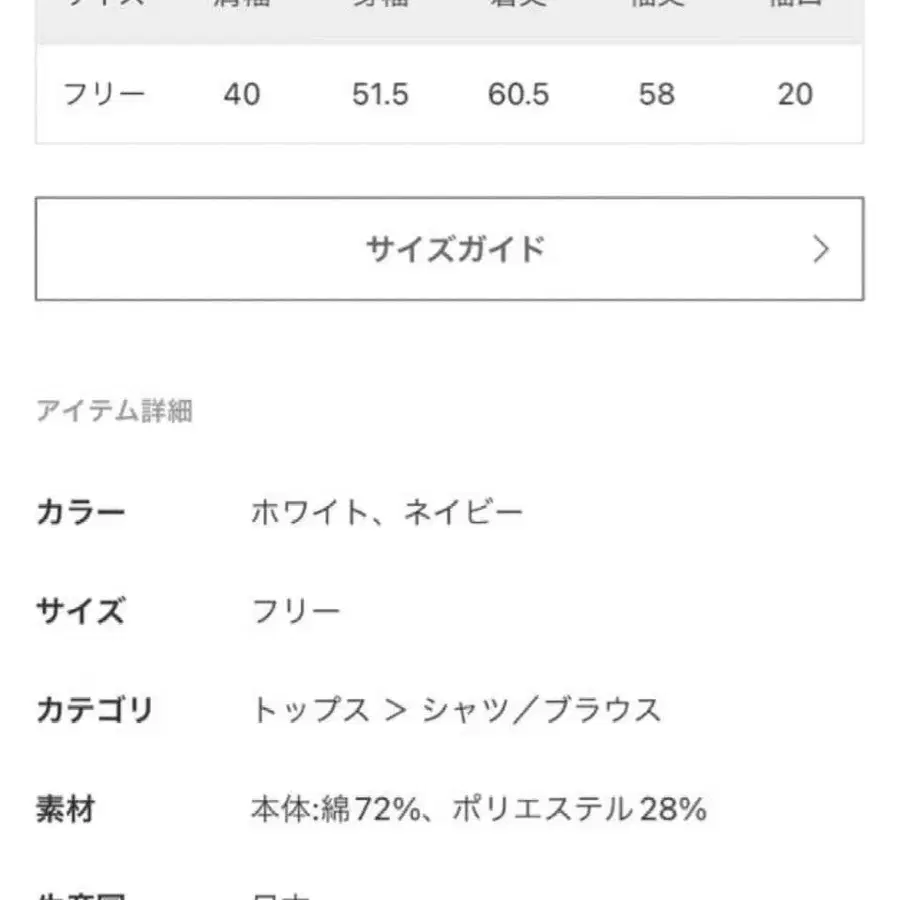
Task: Select the 51.5 chest width cell
Action: [x=378, y=95]
